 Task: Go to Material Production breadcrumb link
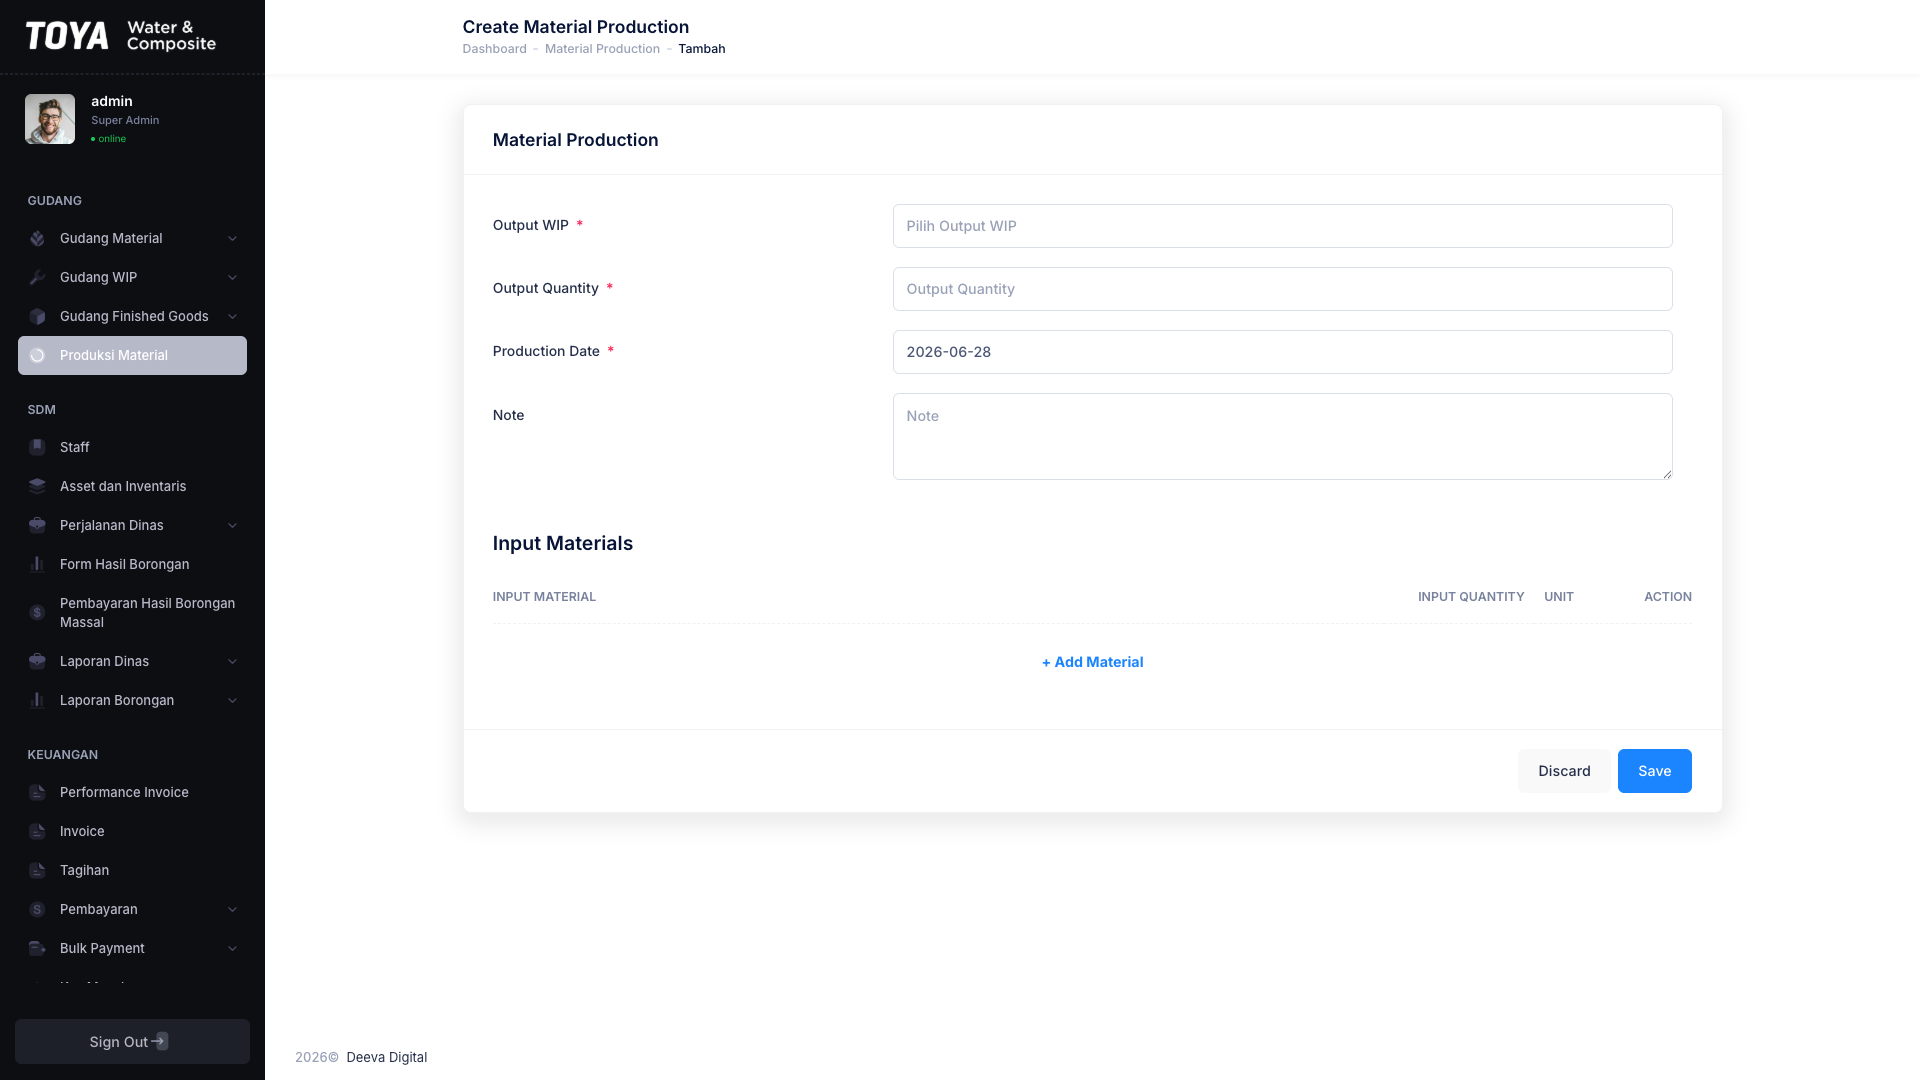click(x=602, y=49)
